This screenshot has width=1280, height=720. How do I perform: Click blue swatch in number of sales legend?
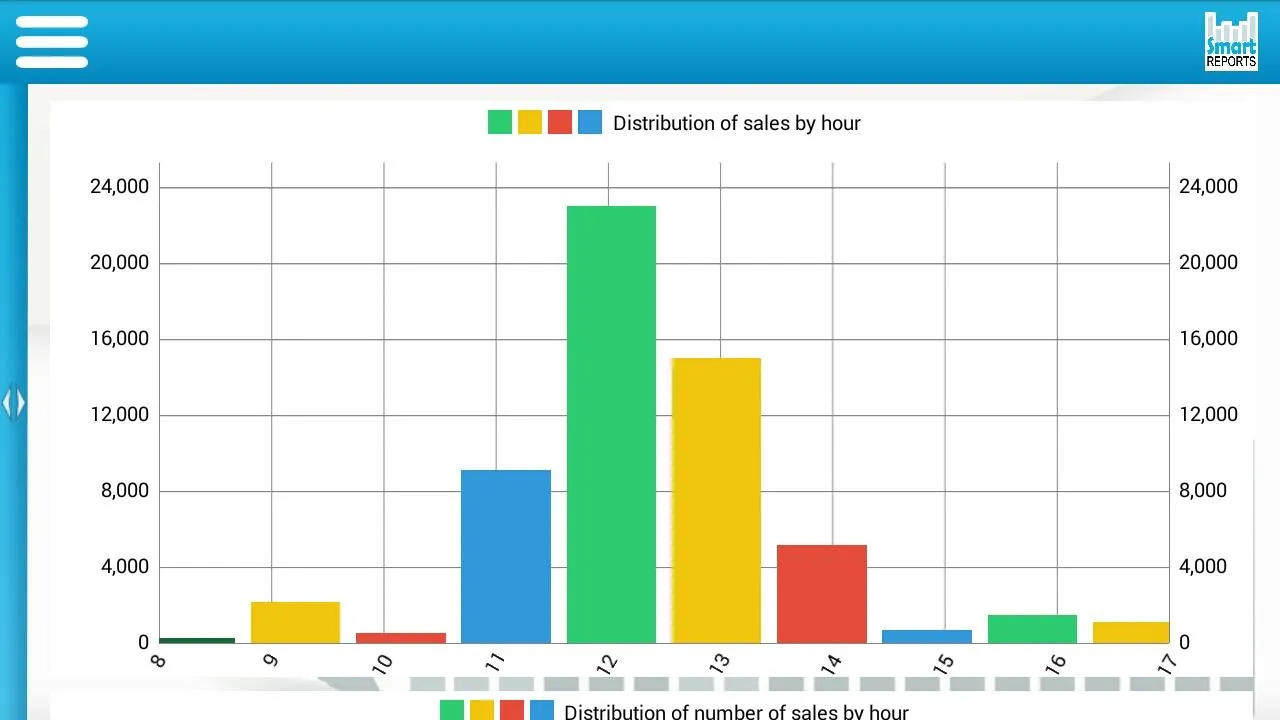pyautogui.click(x=542, y=711)
